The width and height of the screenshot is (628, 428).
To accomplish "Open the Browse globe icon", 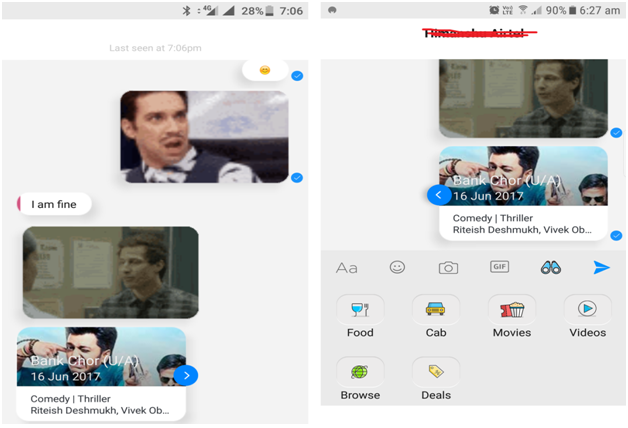I will pos(360,372).
